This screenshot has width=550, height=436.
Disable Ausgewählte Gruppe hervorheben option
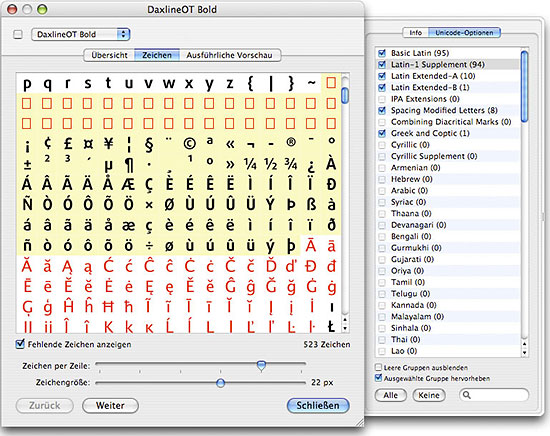point(378,378)
